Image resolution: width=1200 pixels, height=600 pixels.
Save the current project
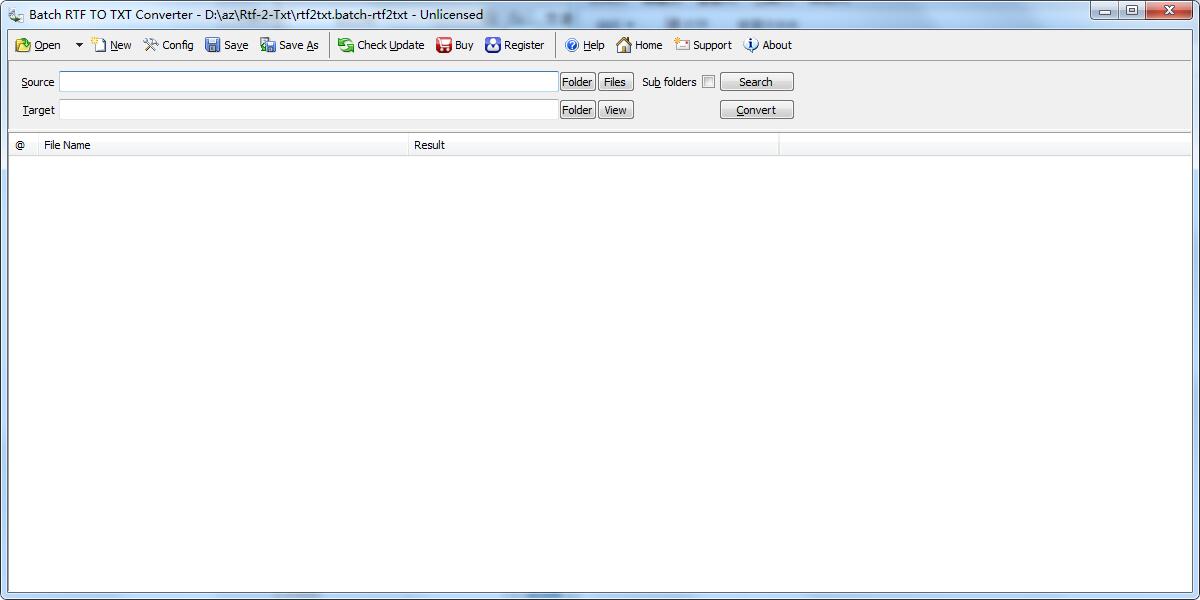(226, 45)
